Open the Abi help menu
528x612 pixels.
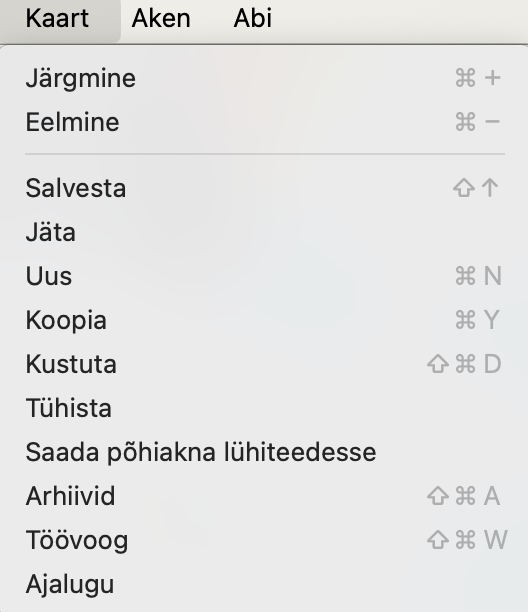[253, 19]
